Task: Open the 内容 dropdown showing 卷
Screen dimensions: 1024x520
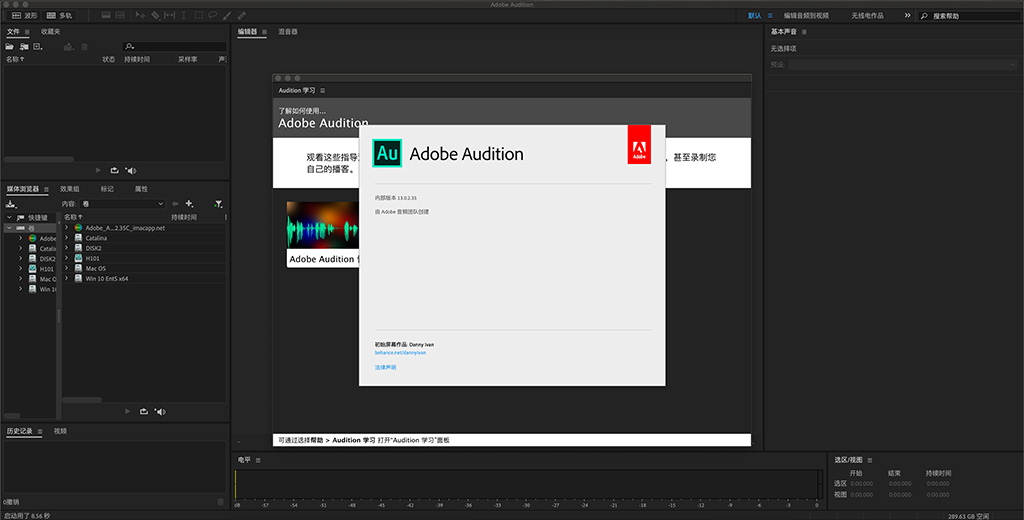Action: coord(123,204)
